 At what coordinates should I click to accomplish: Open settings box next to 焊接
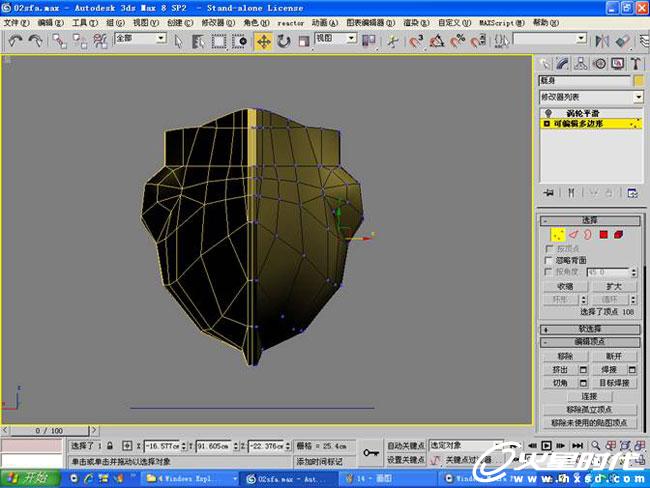coord(632,369)
